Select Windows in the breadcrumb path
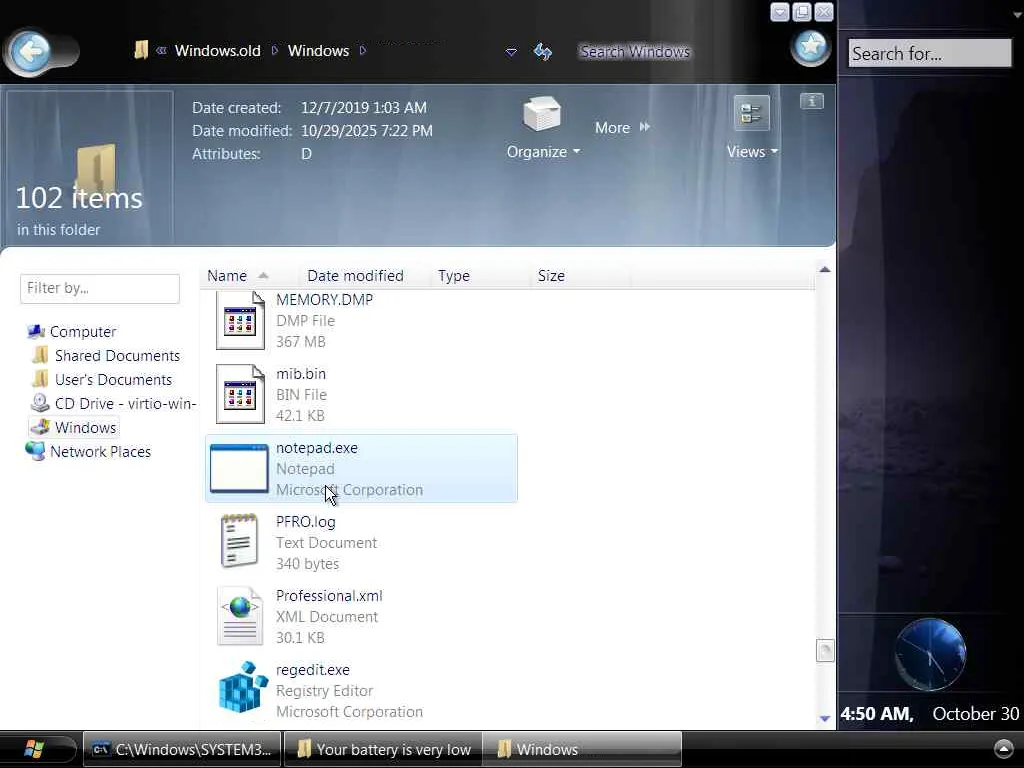The width and height of the screenshot is (1024, 768). point(318,51)
